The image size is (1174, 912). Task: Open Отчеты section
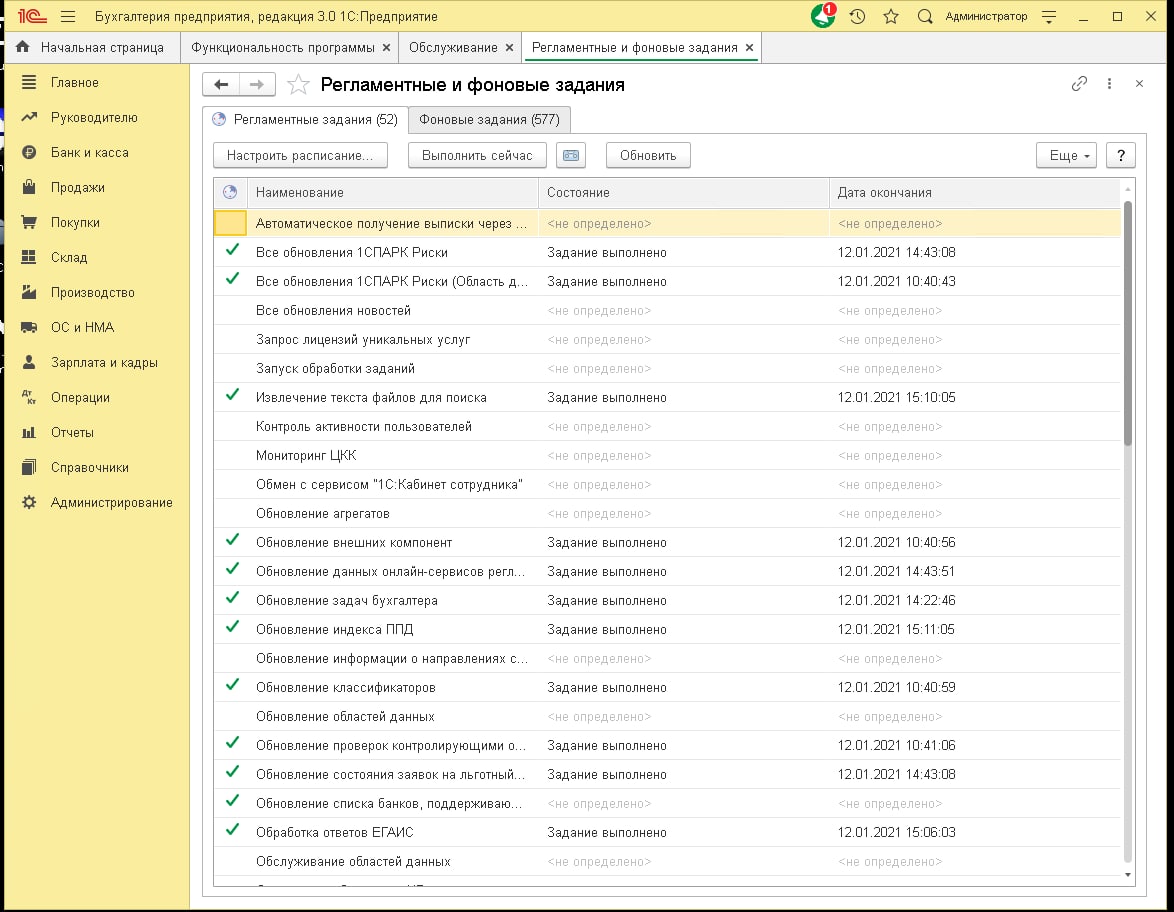[x=72, y=433]
